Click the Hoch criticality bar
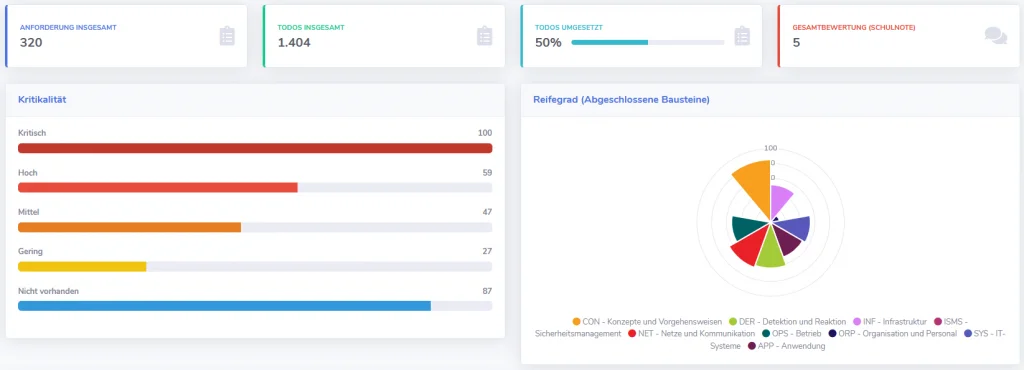Screen dimensions: 1024x370 [x=255, y=187]
